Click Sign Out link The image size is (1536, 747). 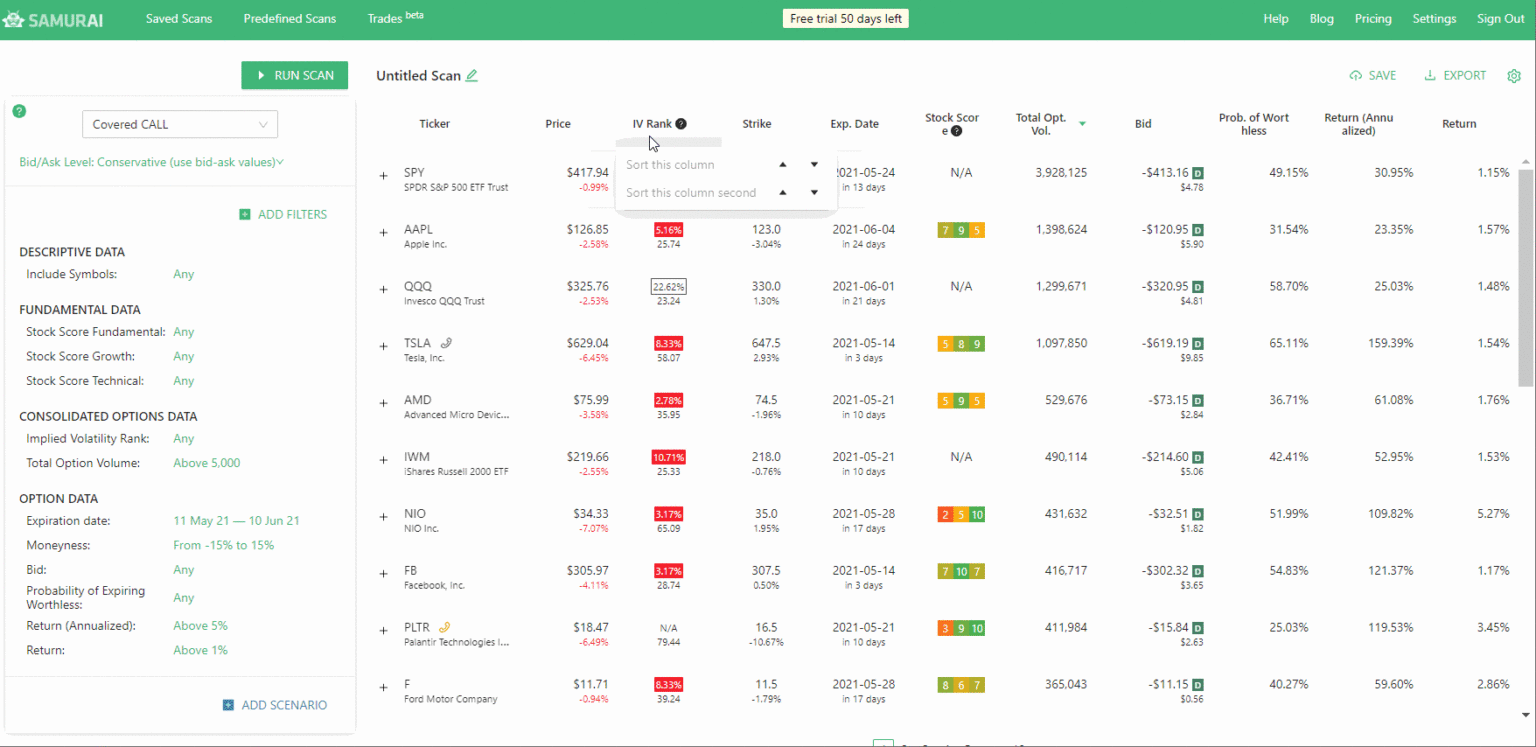click(1501, 19)
